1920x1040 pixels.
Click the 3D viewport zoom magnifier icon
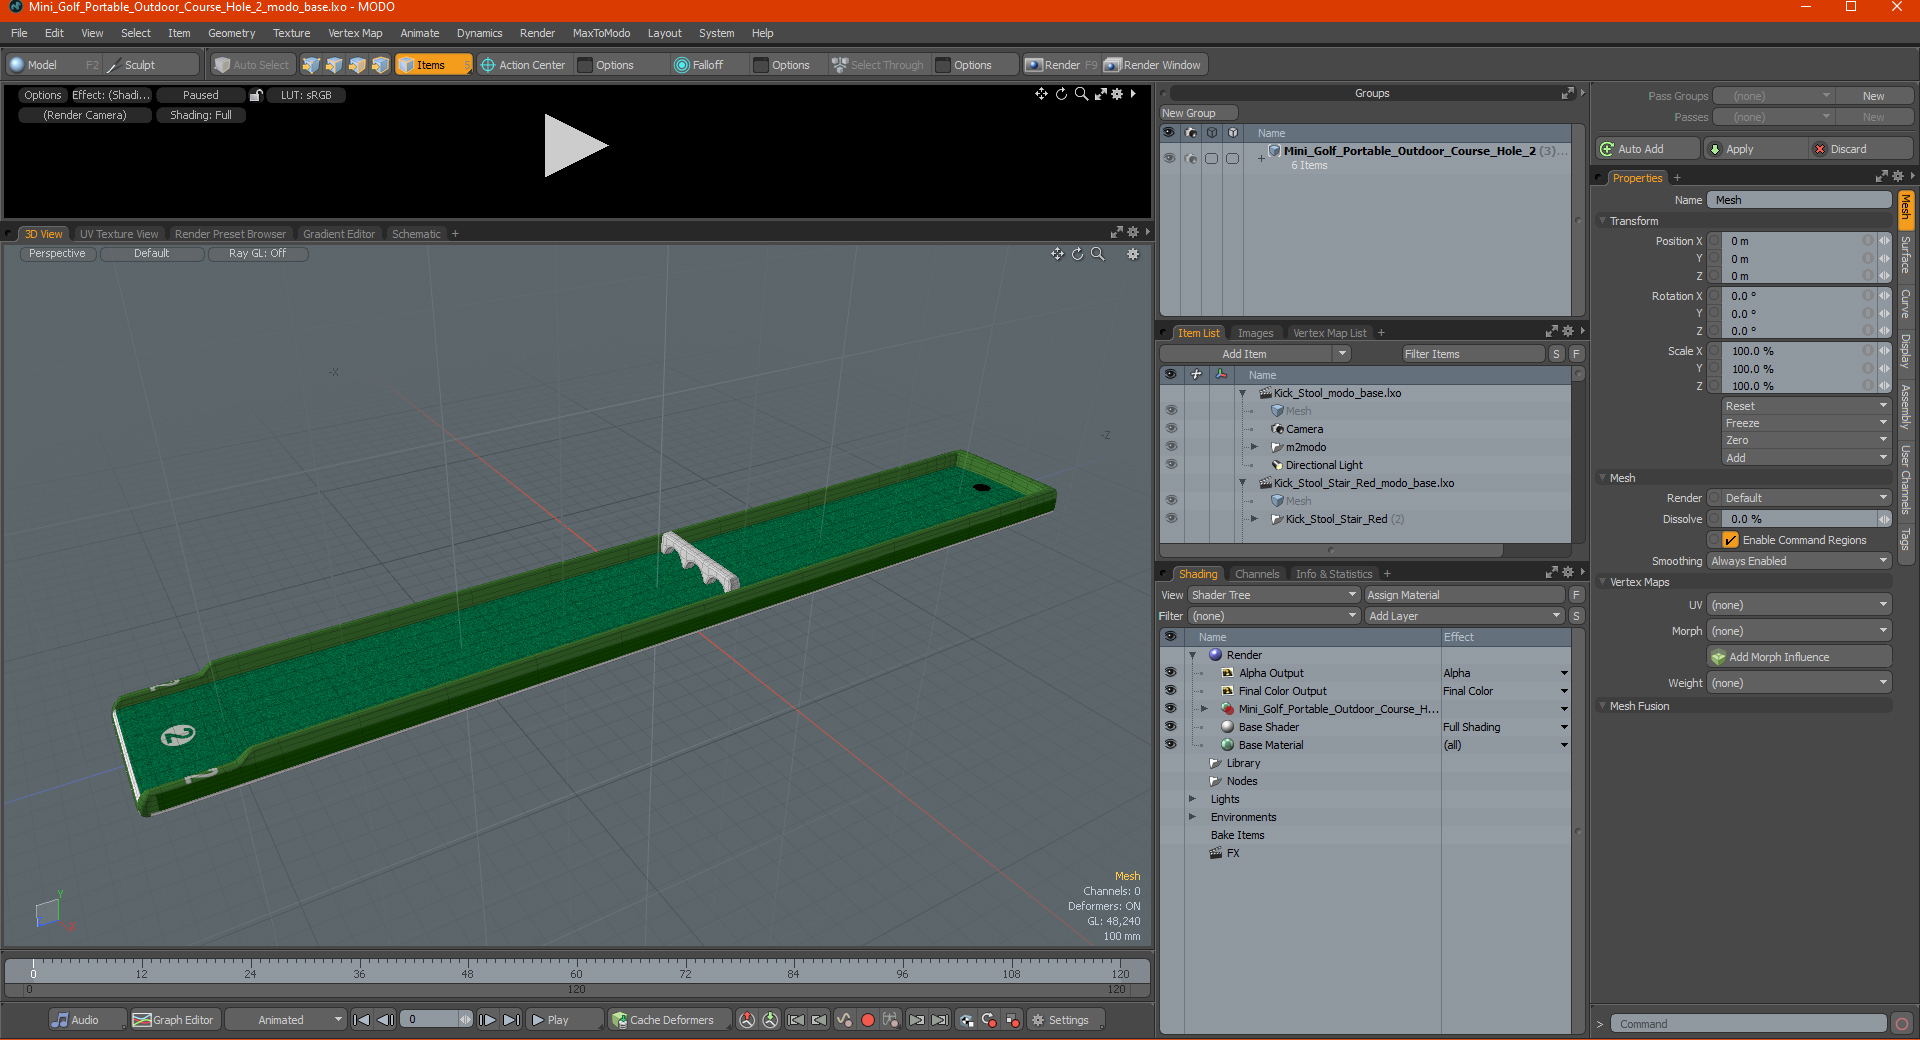(1097, 254)
